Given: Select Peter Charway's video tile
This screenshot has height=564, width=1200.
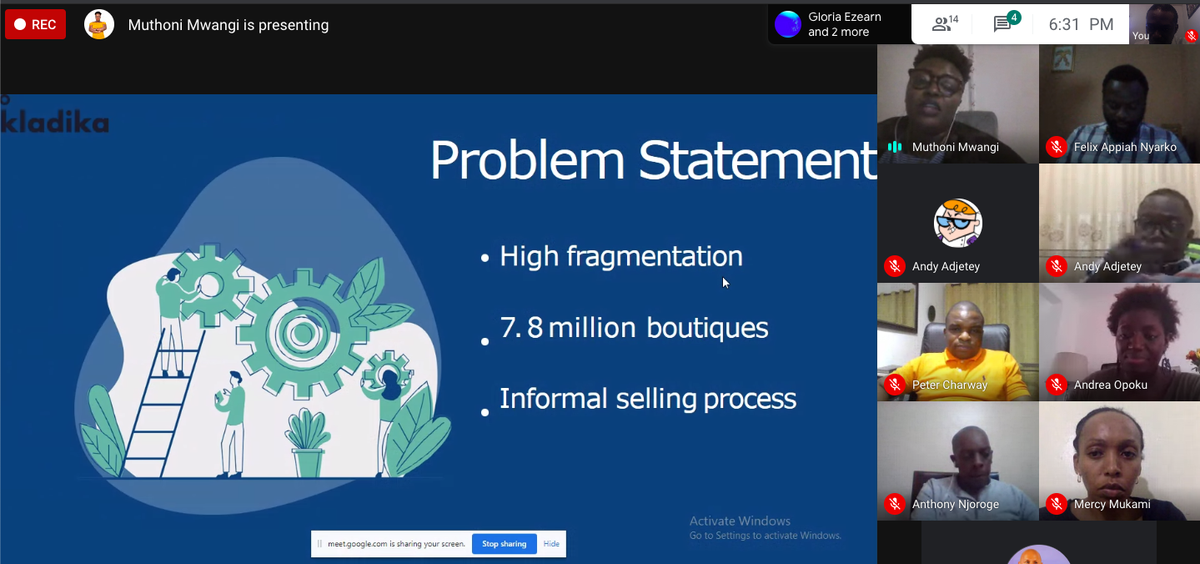Looking at the screenshot, I should 958,341.
